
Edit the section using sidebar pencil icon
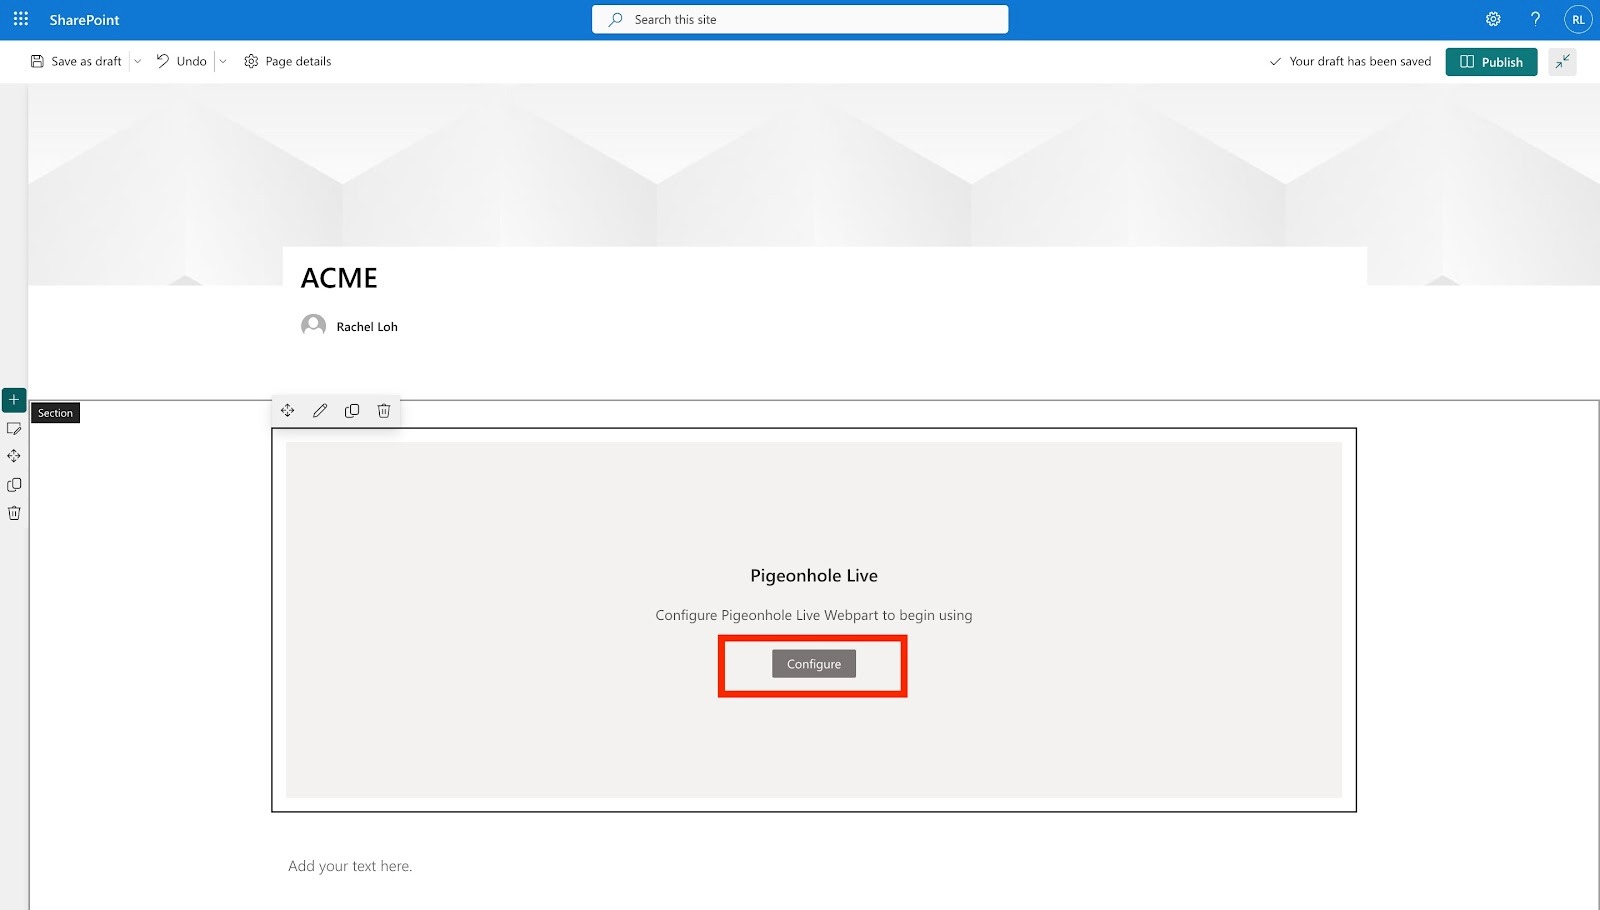[14, 428]
